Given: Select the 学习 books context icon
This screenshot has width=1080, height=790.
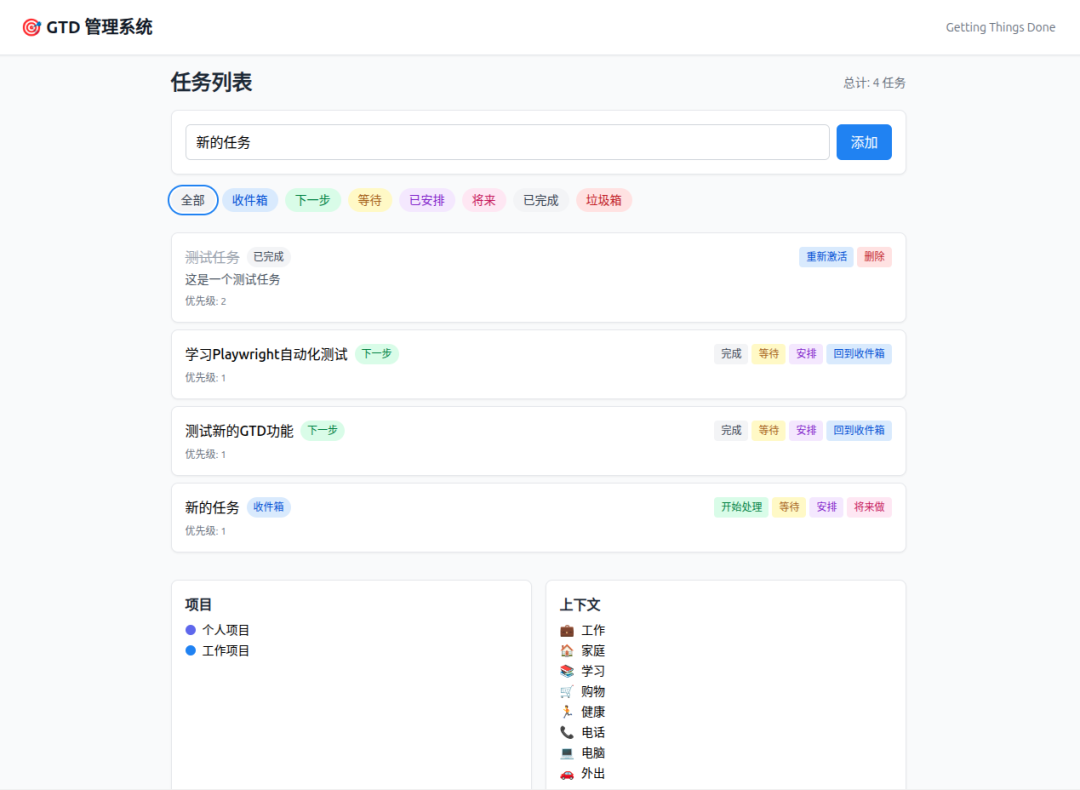Looking at the screenshot, I should (567, 671).
